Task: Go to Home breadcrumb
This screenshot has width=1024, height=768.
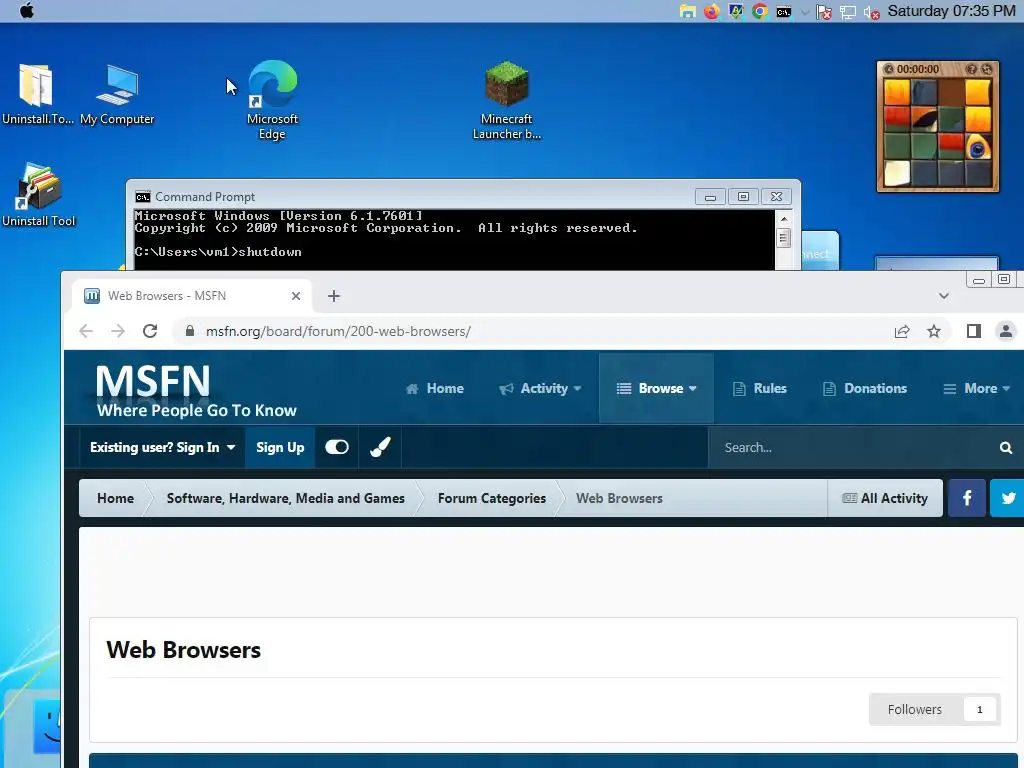Action: (116, 498)
